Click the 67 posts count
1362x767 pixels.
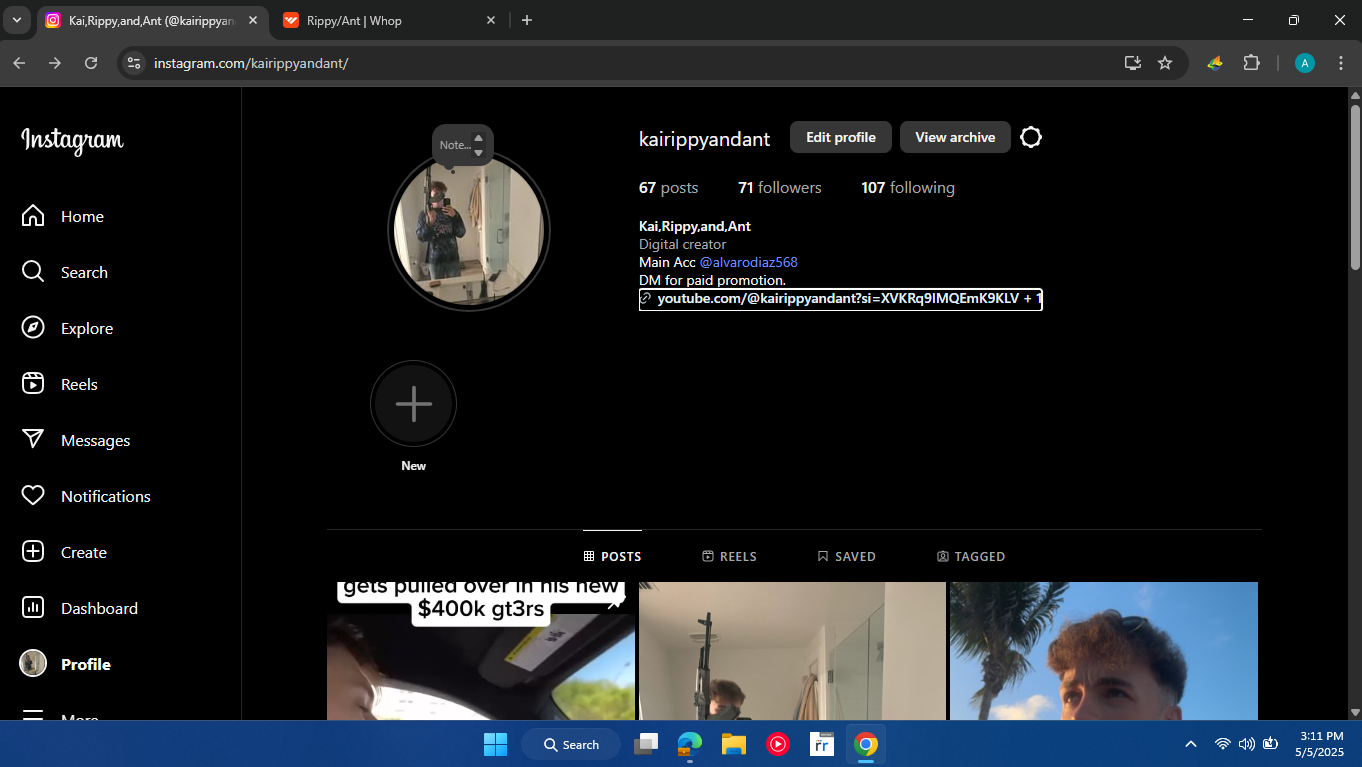pos(669,188)
